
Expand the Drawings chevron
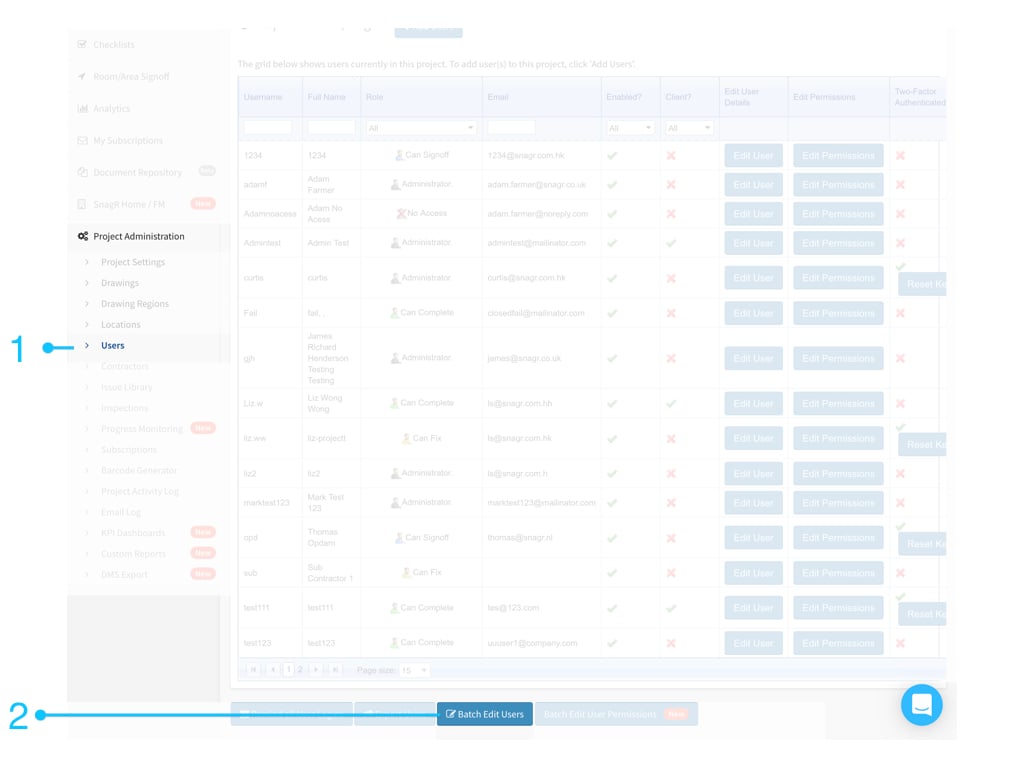point(87,283)
